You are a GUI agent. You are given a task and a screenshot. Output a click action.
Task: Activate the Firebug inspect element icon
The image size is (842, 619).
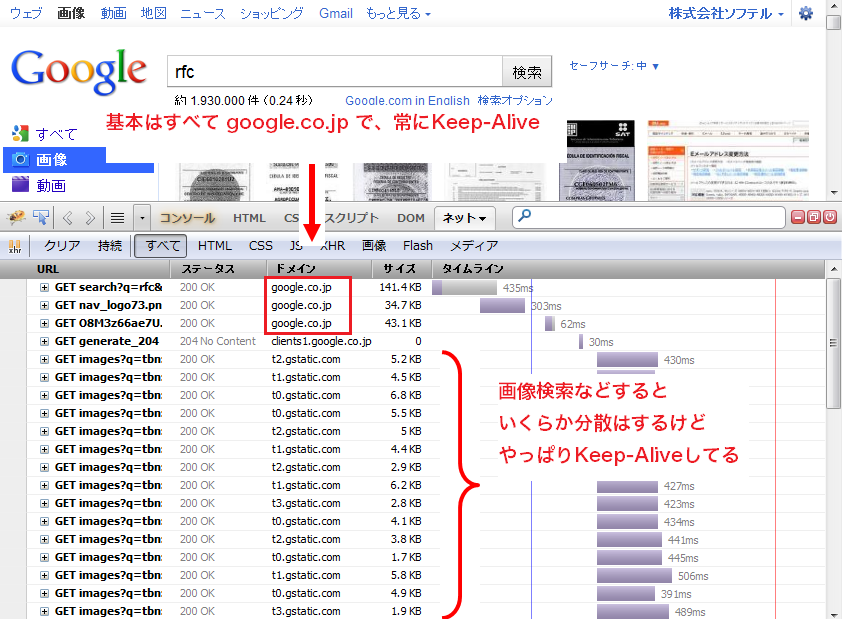tap(41, 217)
